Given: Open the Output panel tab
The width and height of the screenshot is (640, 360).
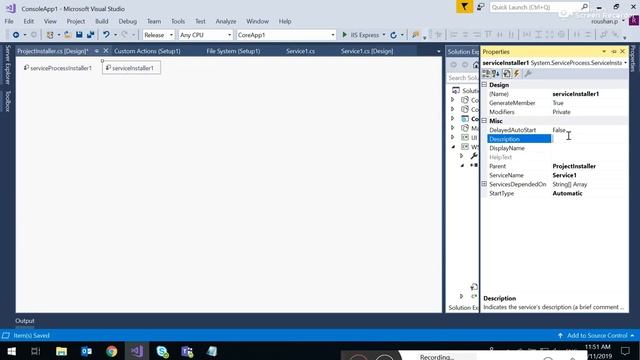Looking at the screenshot, I should pos(25,321).
